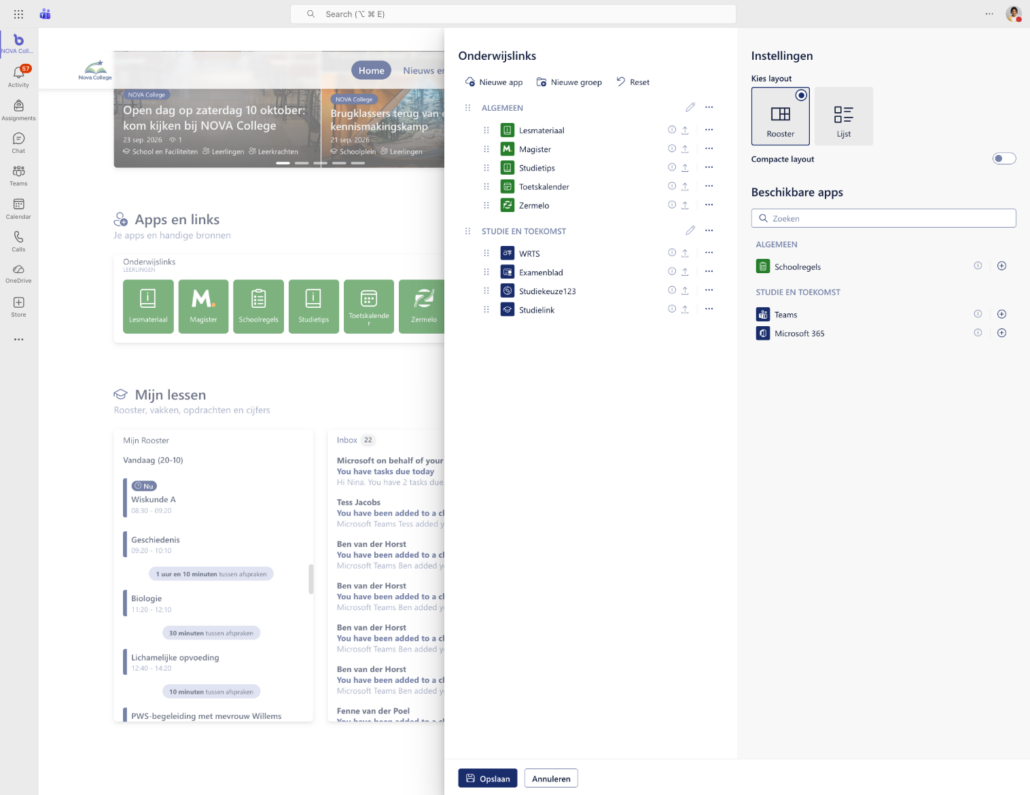Add Teams app with the plus icon
Image resolution: width=1030 pixels, height=795 pixels.
(x=1002, y=314)
